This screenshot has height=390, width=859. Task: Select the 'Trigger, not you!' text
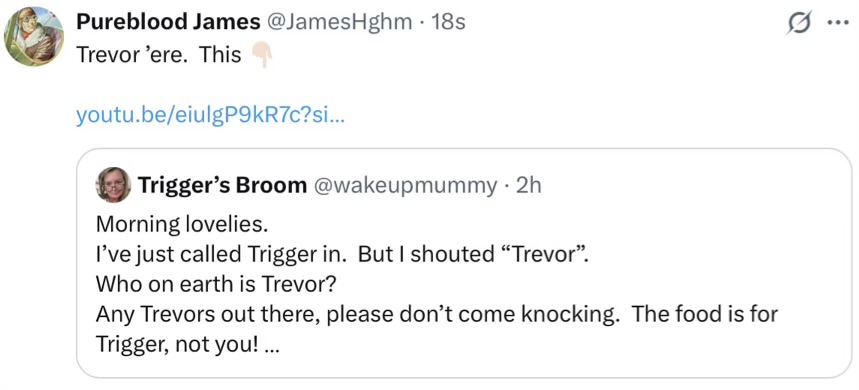coord(177,345)
